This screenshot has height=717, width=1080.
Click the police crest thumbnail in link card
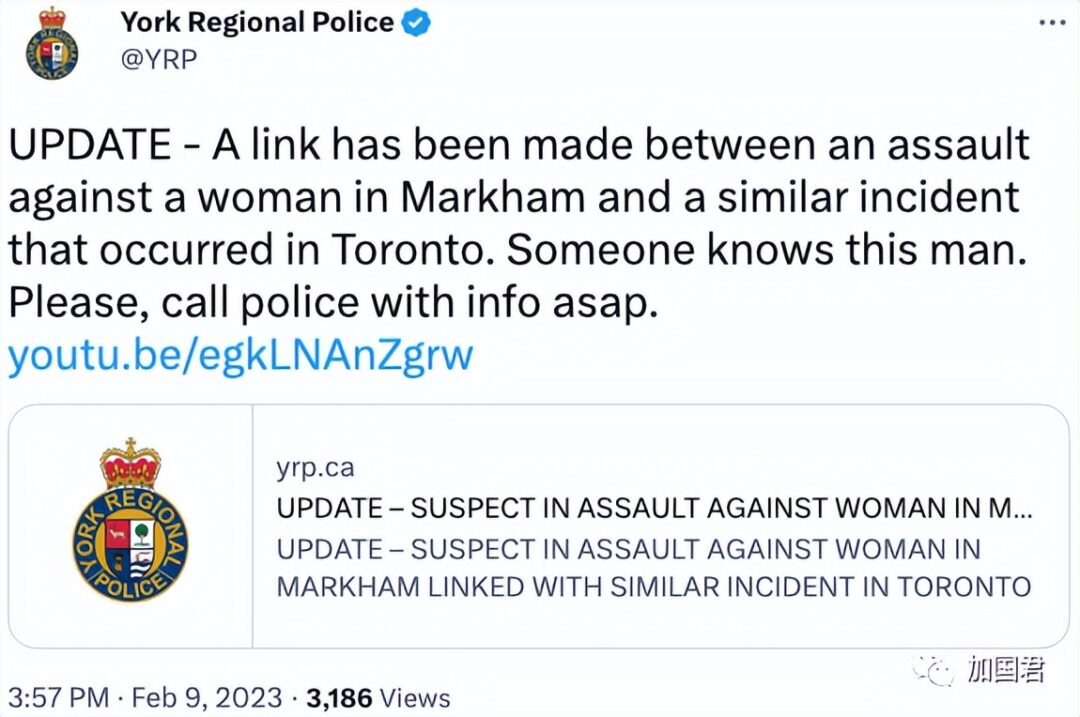(130, 526)
